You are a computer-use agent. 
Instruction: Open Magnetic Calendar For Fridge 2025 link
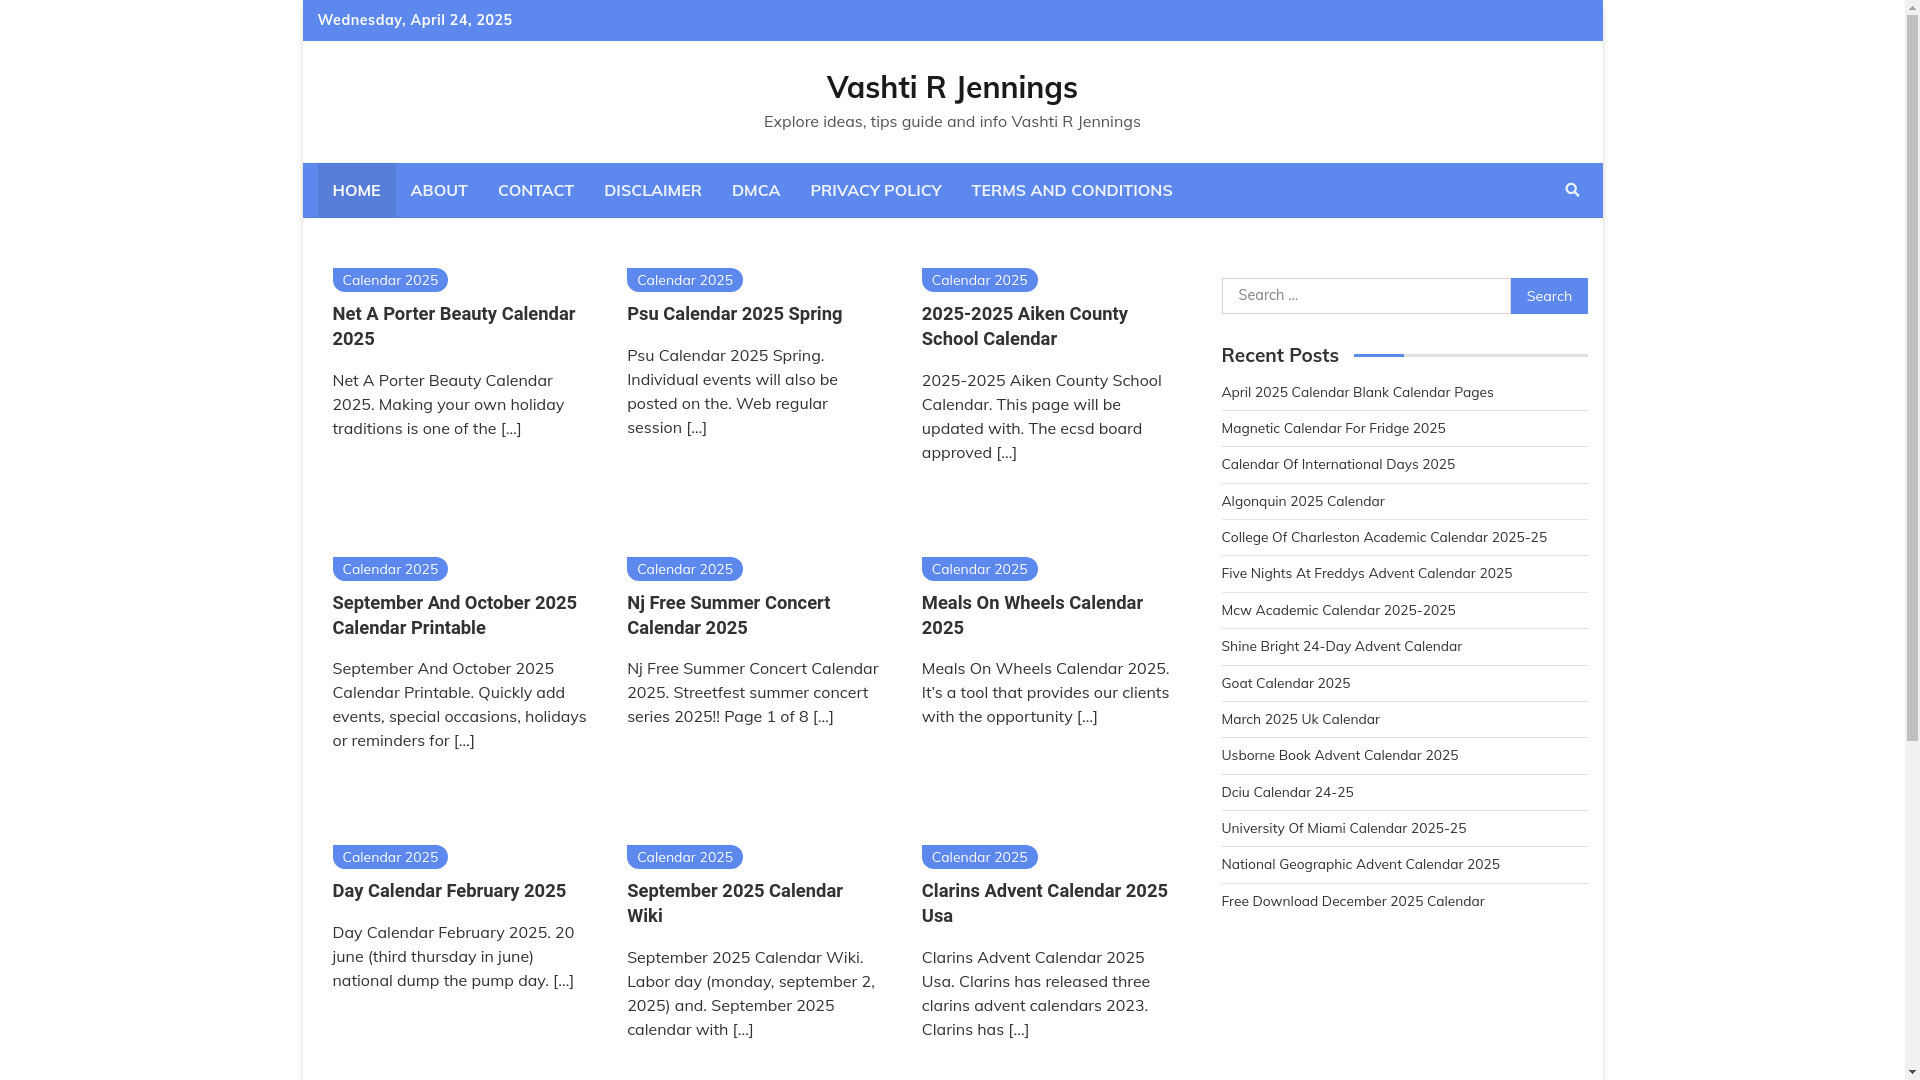click(1333, 428)
